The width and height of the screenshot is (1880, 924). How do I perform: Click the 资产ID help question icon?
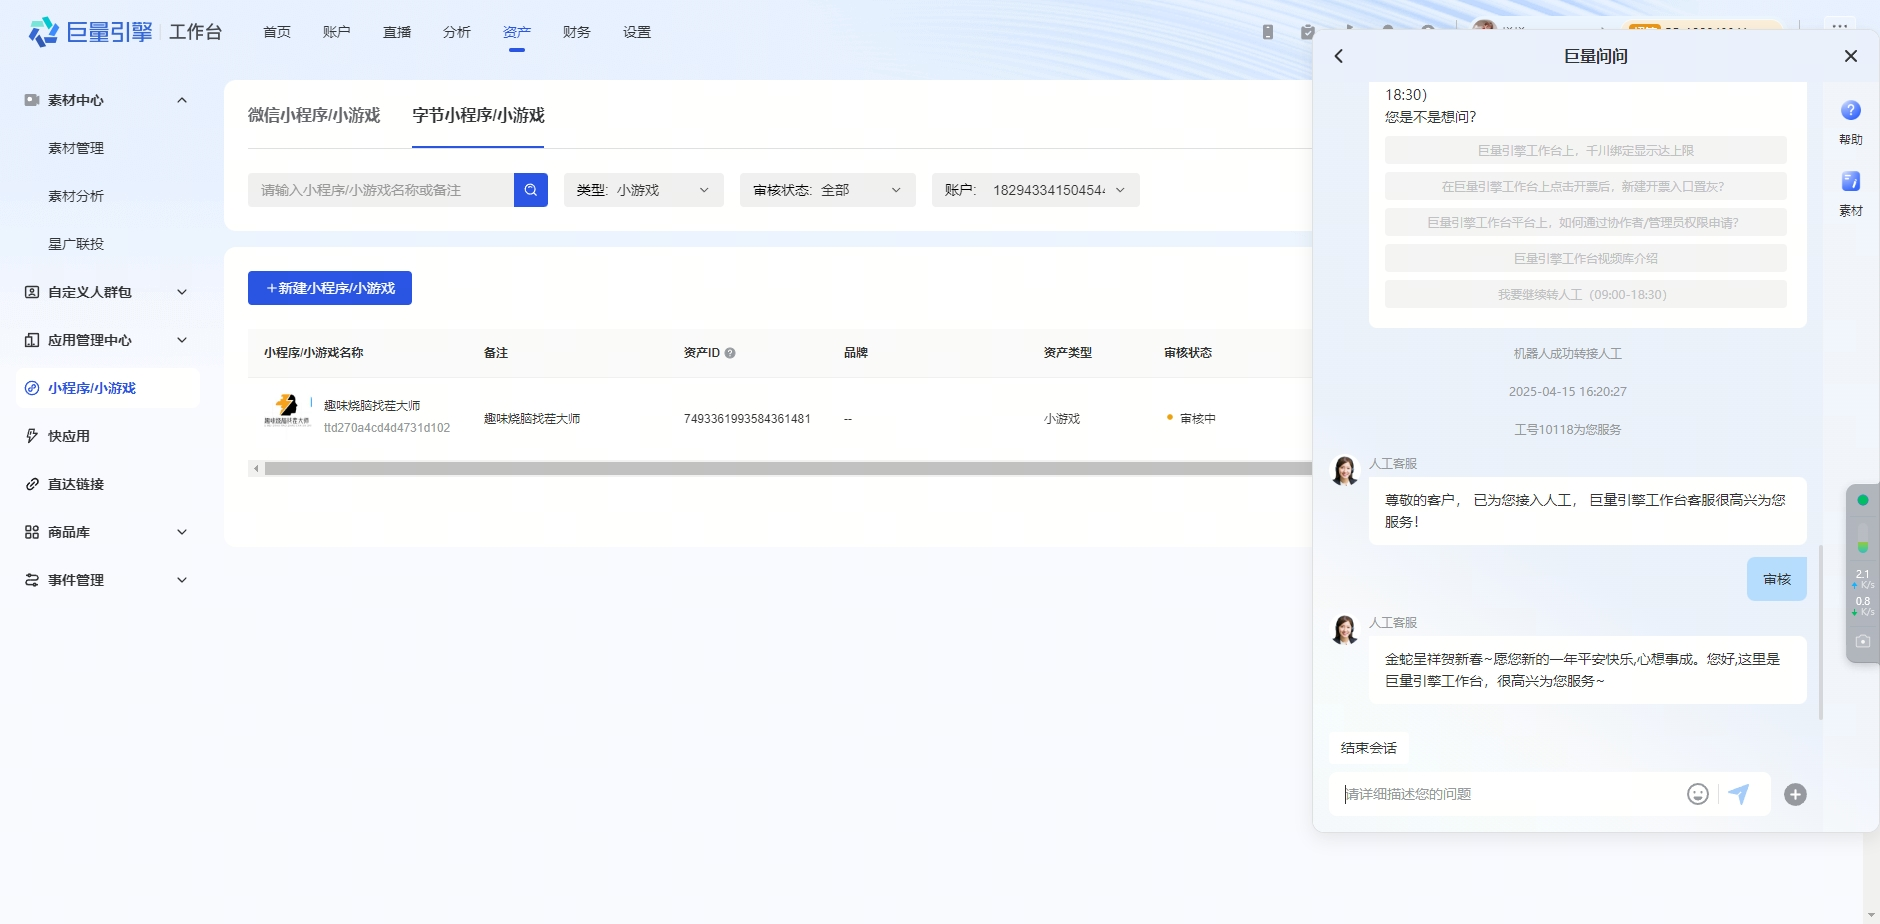[x=730, y=353]
